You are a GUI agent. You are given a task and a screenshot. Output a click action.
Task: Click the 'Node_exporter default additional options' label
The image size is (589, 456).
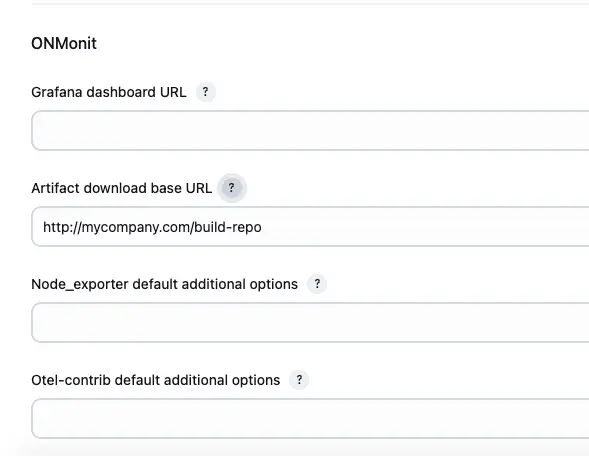click(x=165, y=284)
